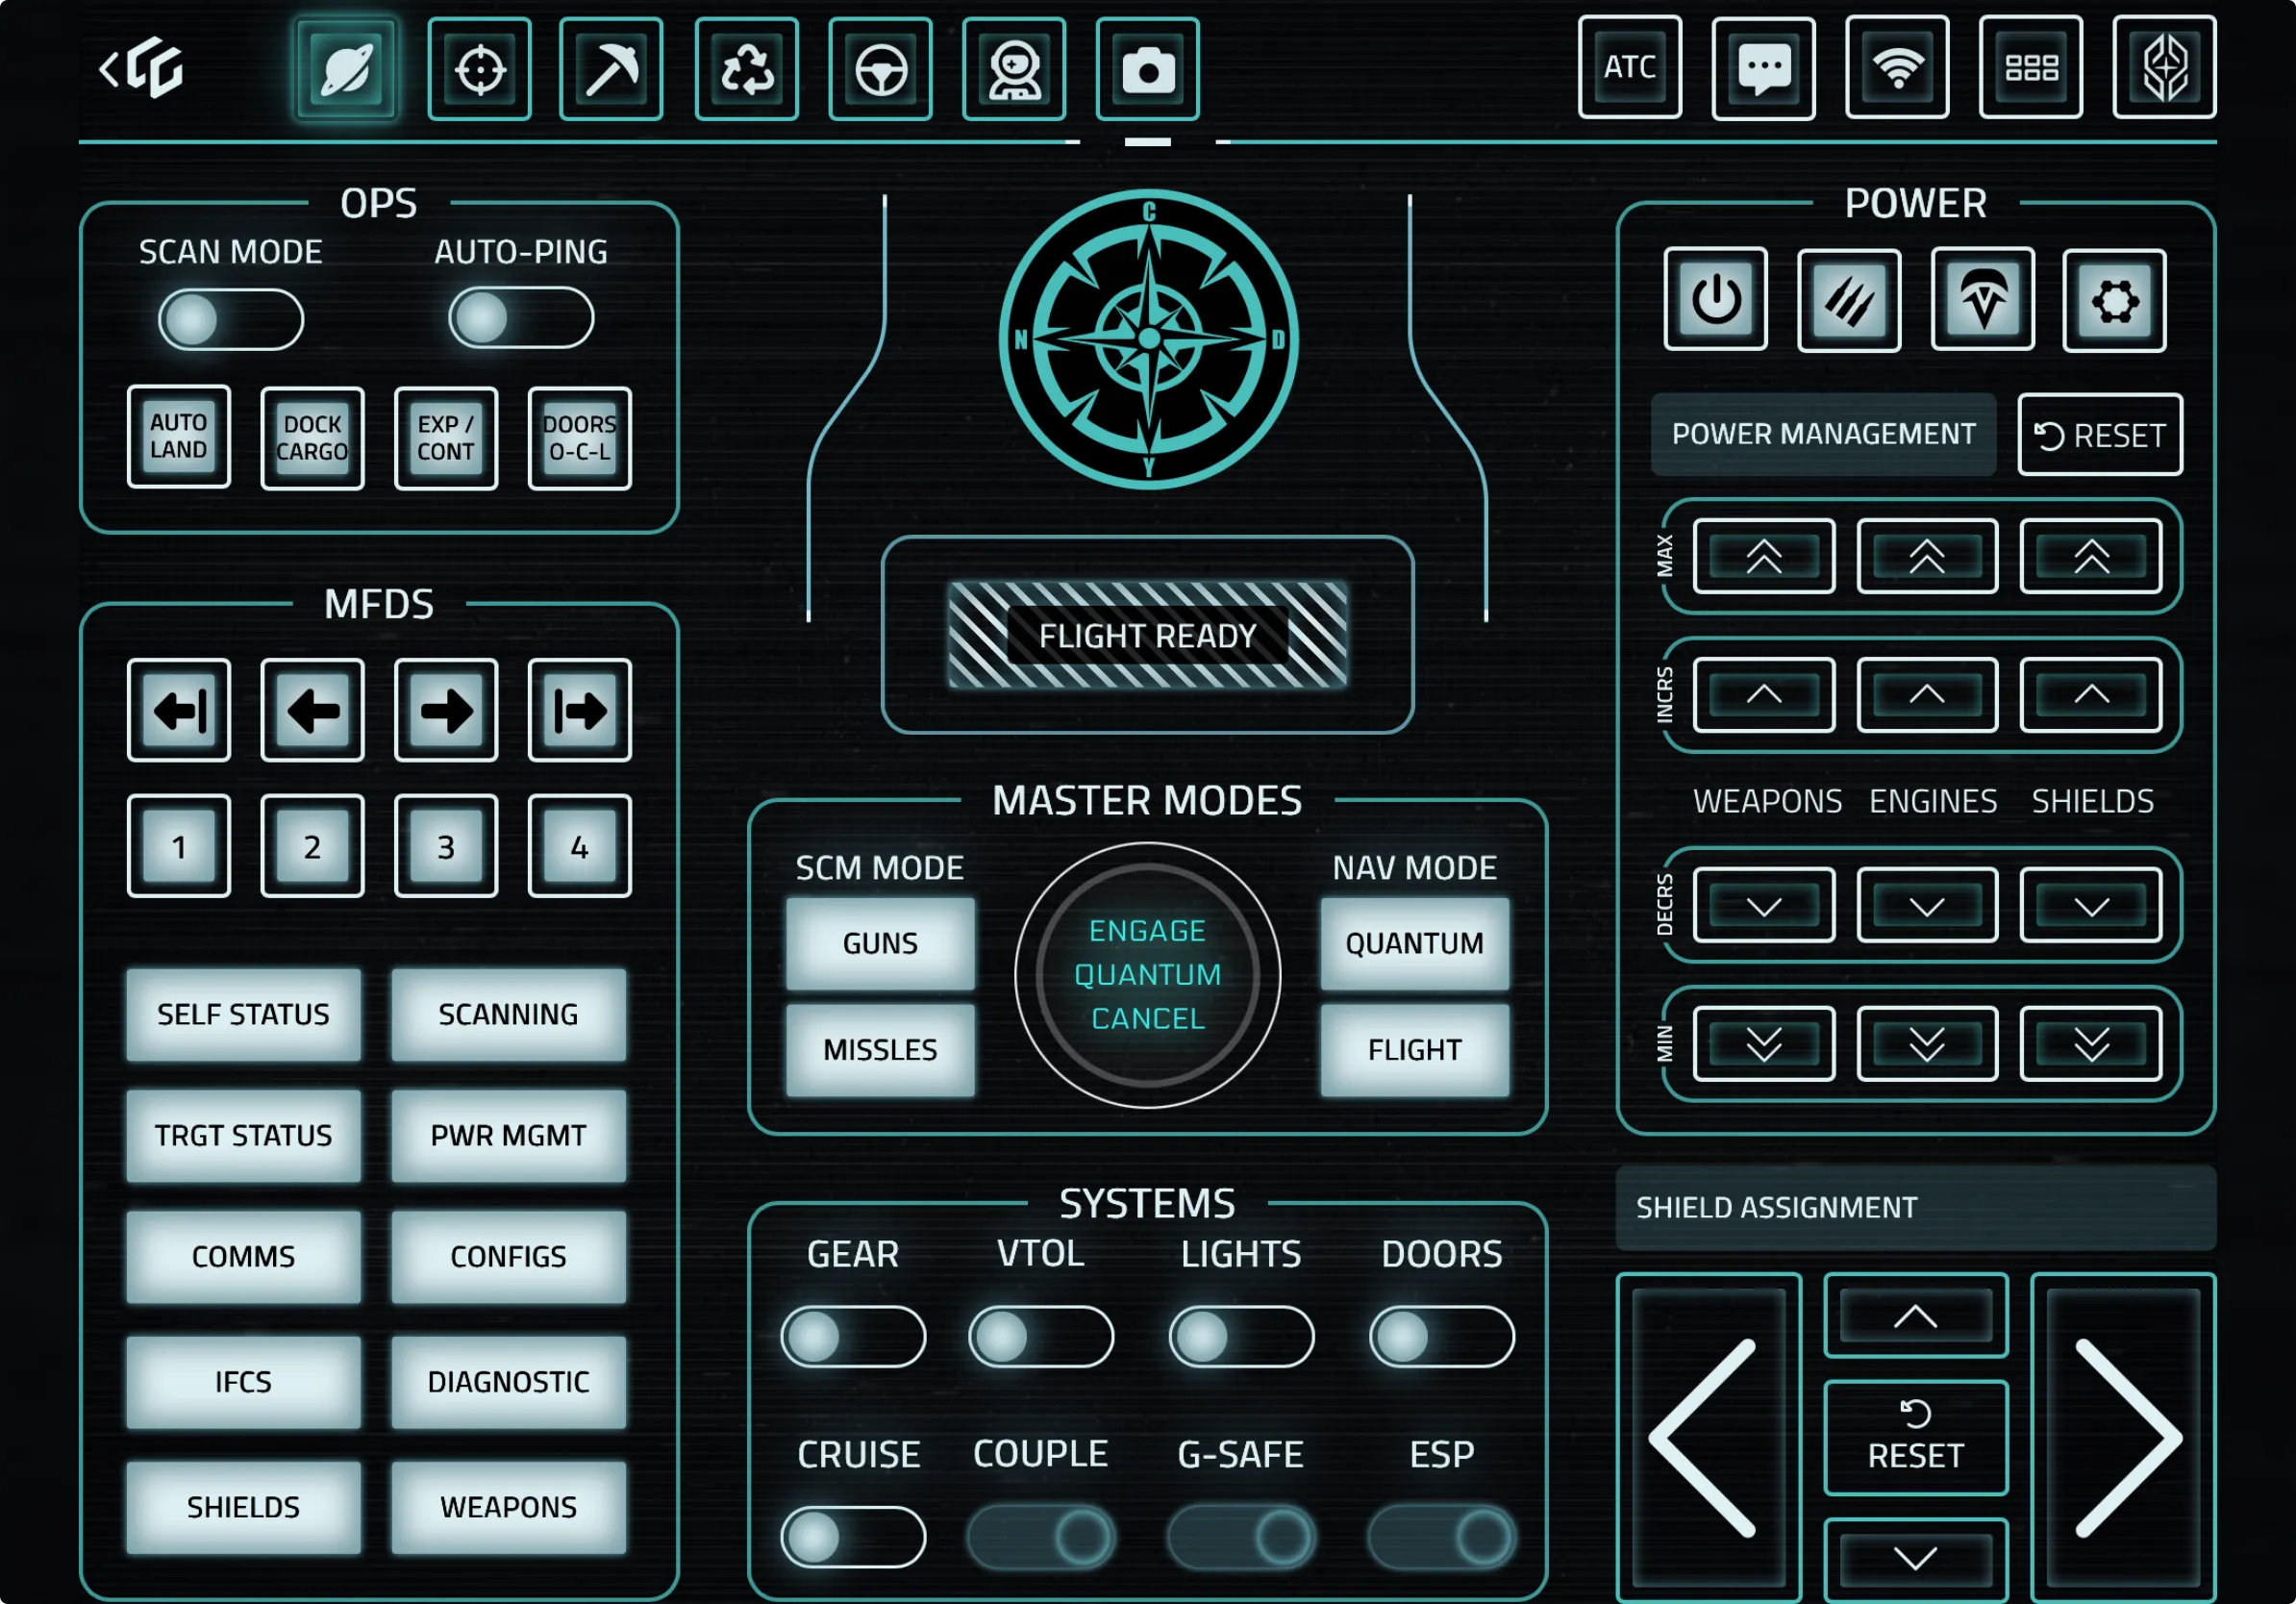Image resolution: width=2296 pixels, height=1604 pixels.
Task: Enable the Gear toggle switch
Action: (x=853, y=1337)
